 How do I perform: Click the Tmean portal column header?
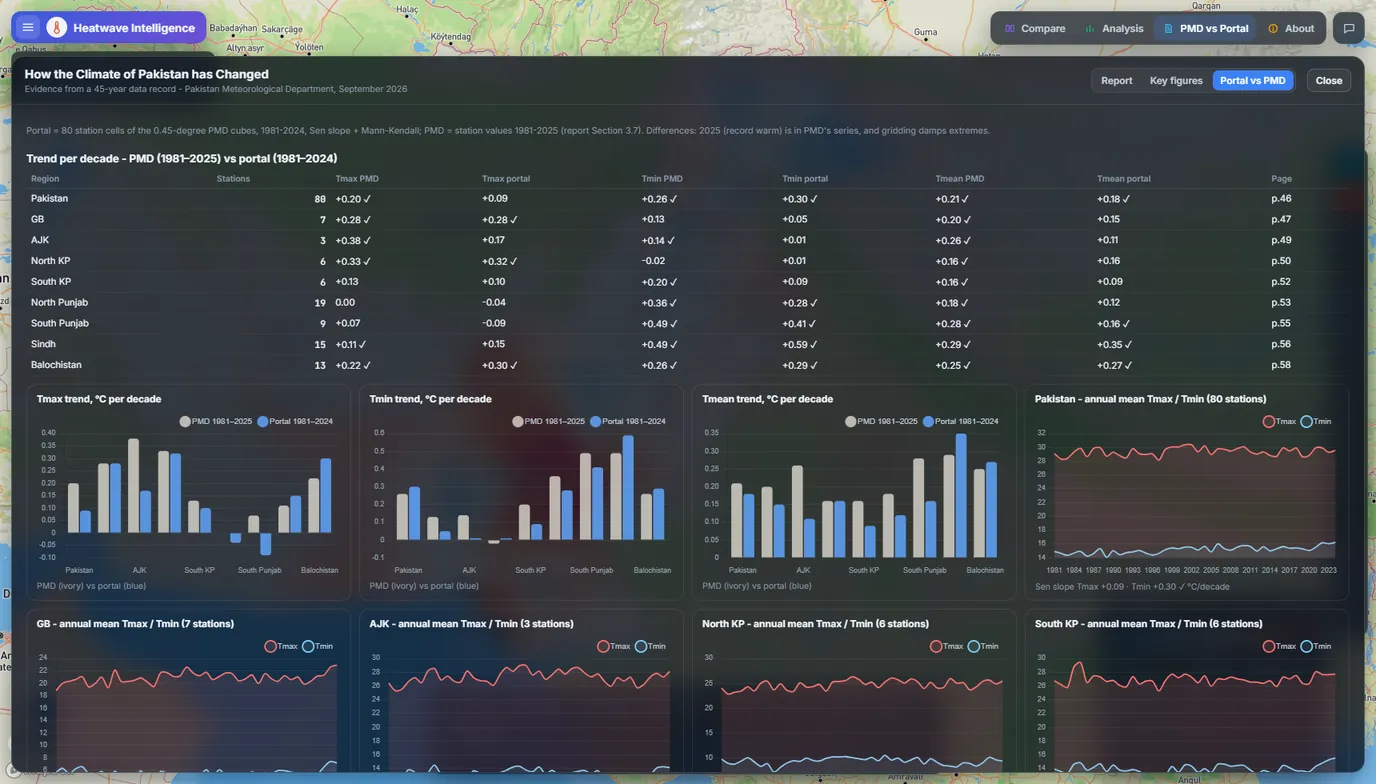1124,179
